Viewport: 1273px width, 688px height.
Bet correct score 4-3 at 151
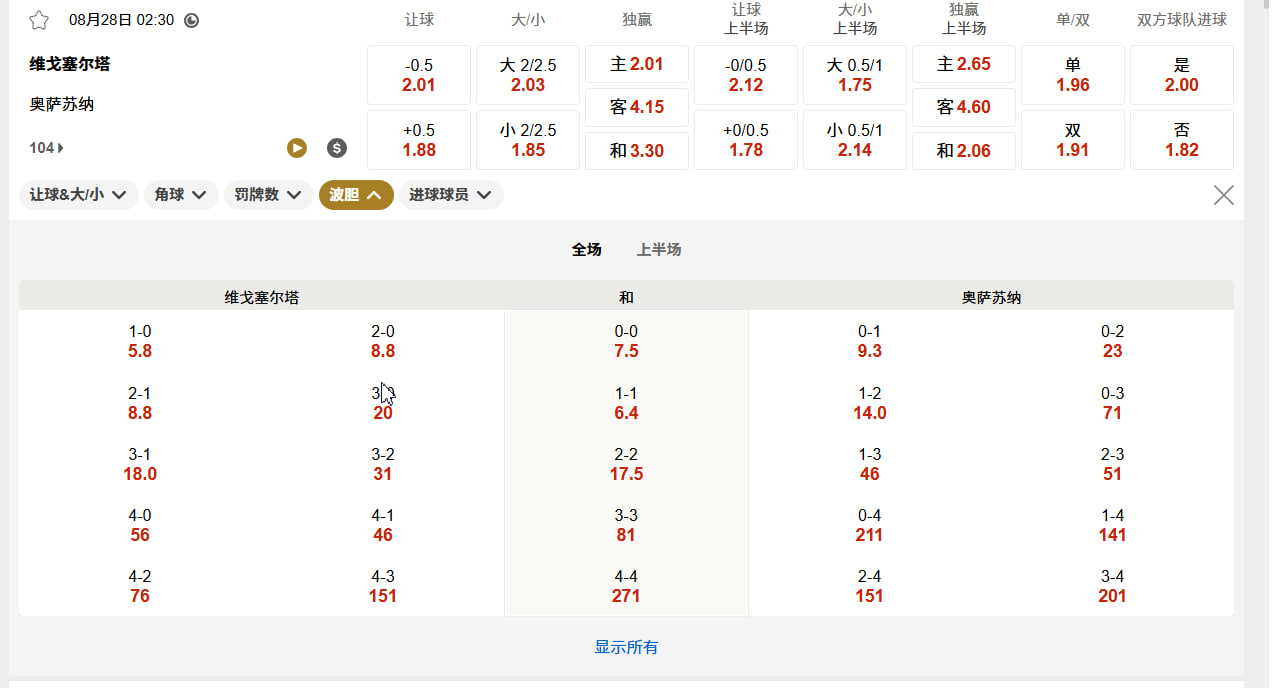pos(383,586)
